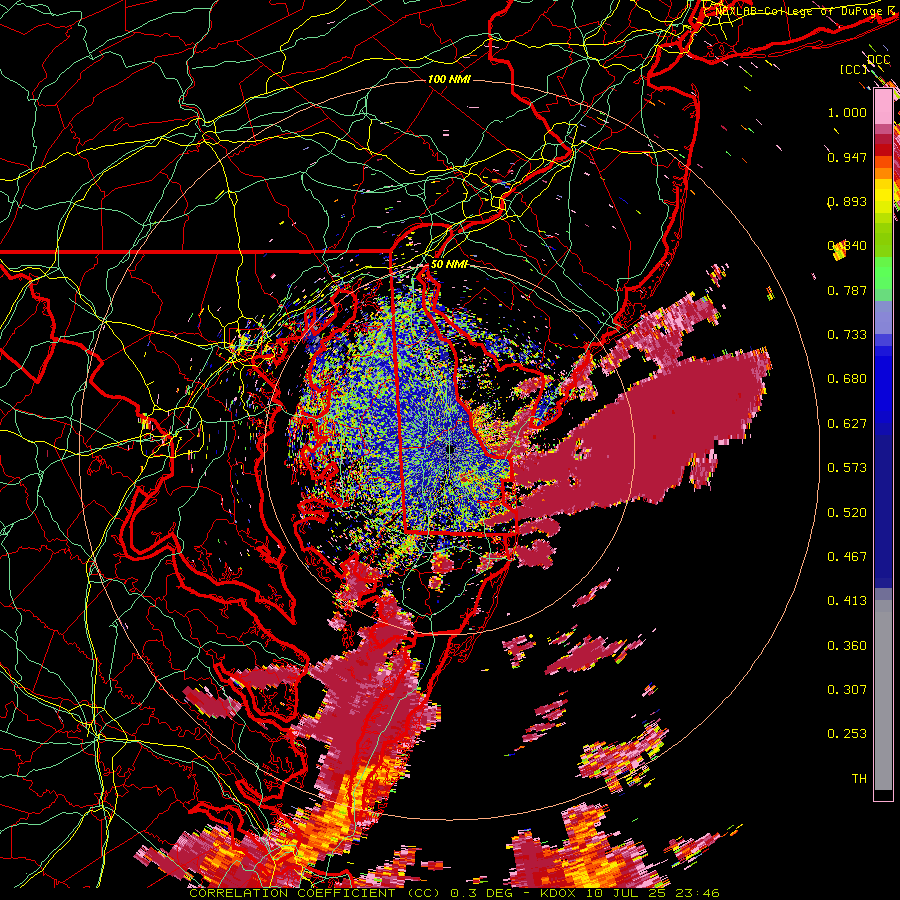
Task: Click the 50 NMI range ring label
Action: pyautogui.click(x=449, y=264)
